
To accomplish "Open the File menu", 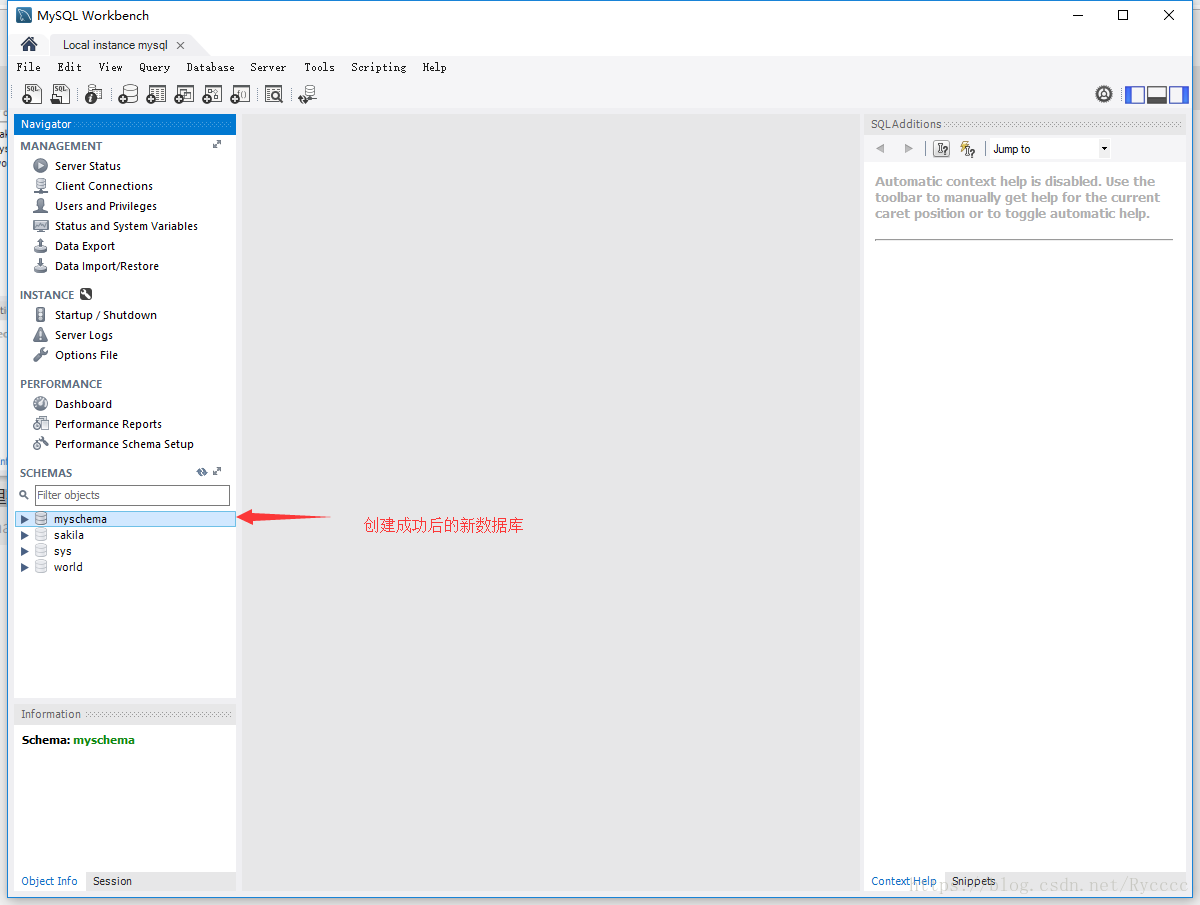I will [x=29, y=67].
